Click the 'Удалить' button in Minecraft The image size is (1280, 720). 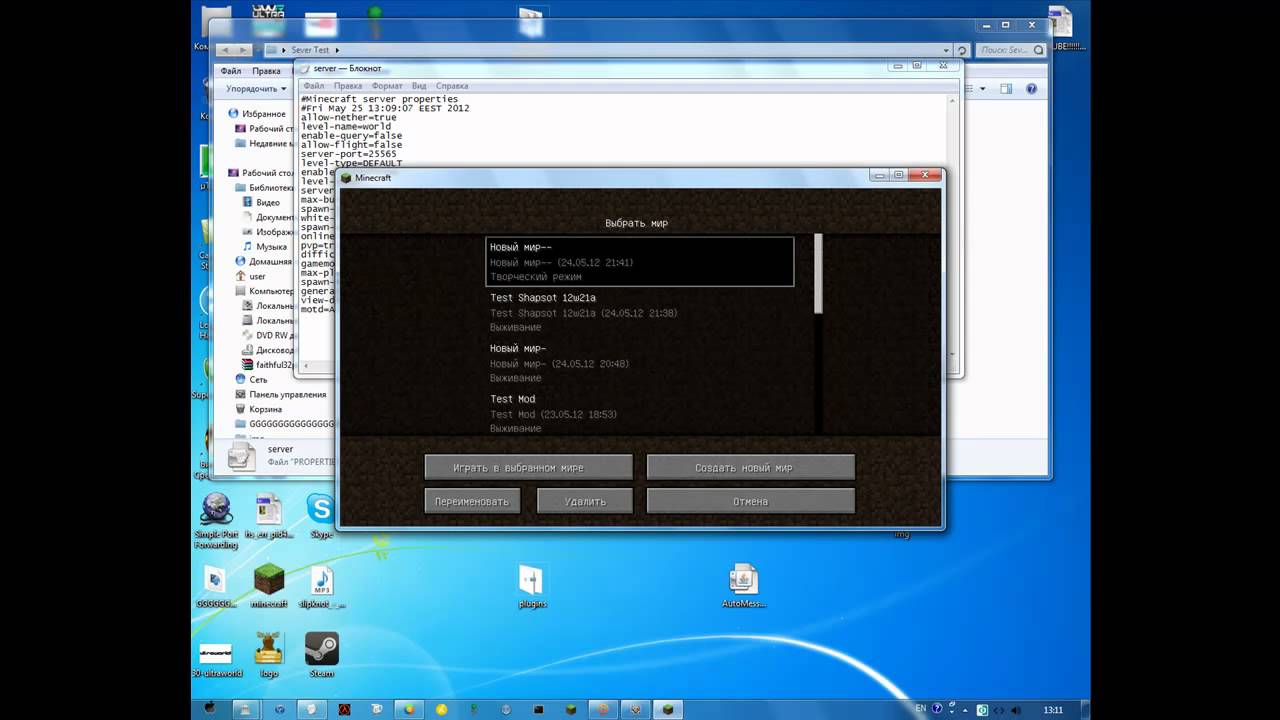584,501
